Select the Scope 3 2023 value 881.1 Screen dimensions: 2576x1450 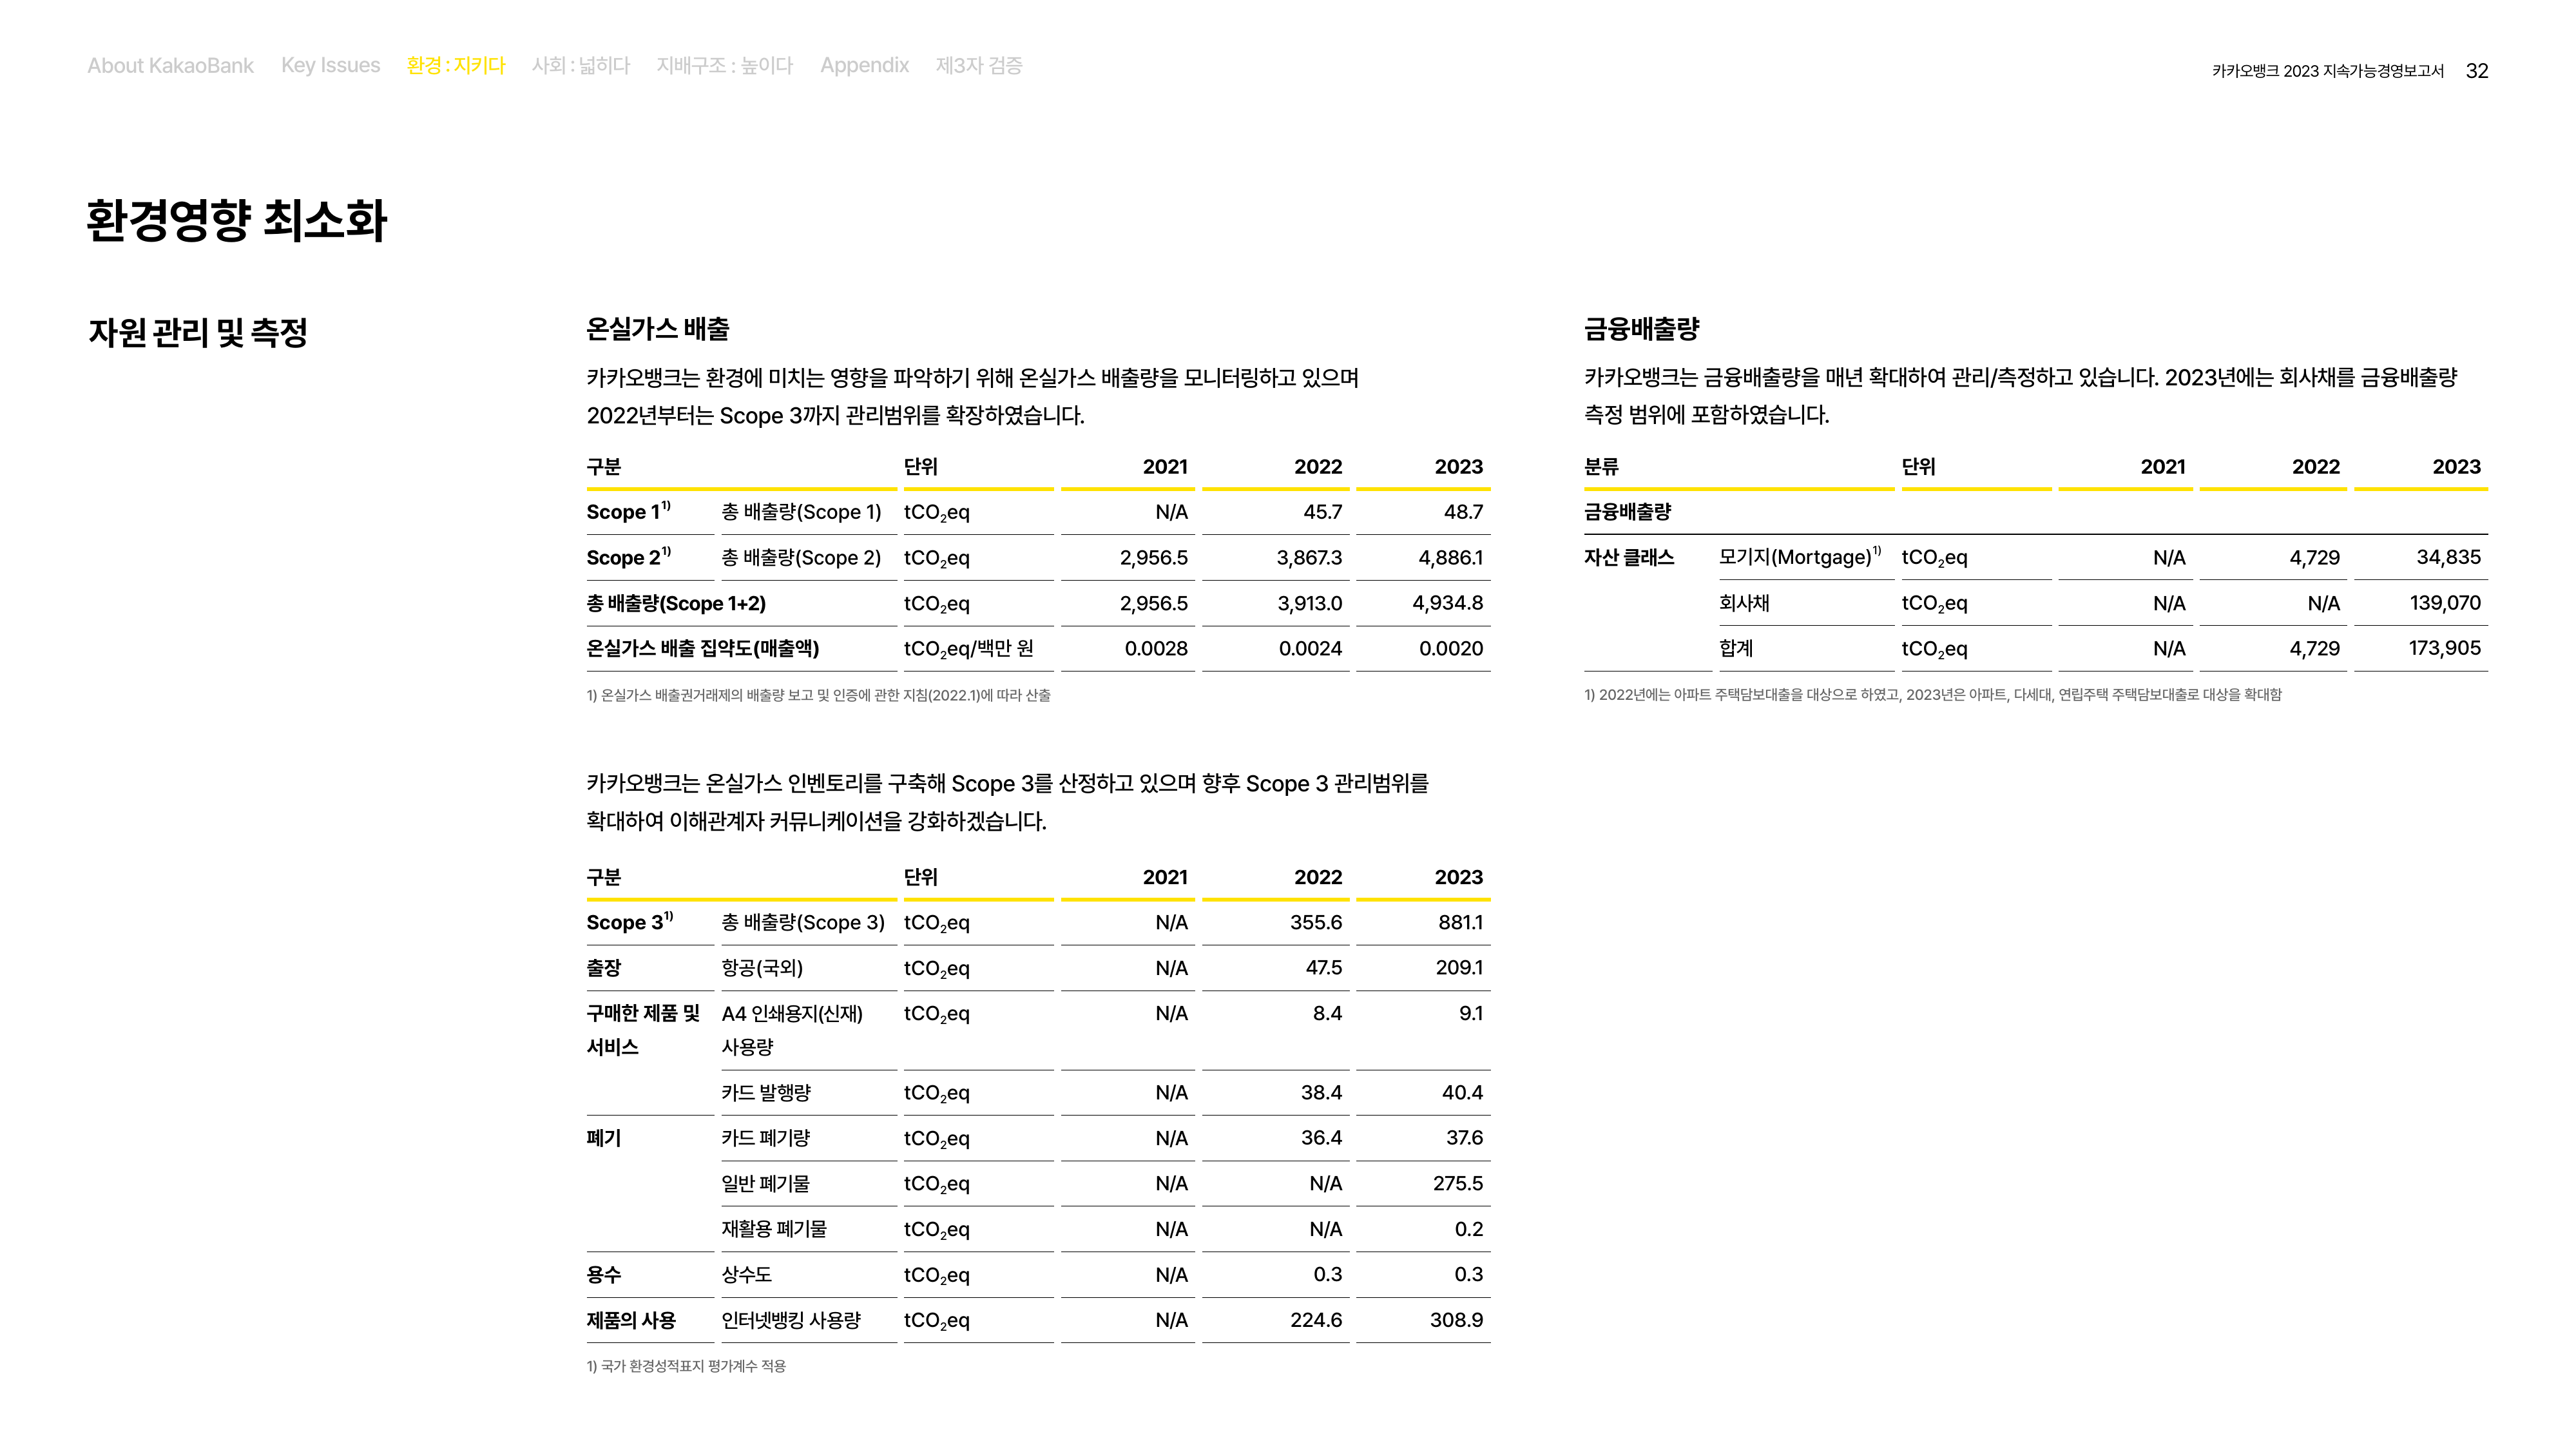point(1461,922)
